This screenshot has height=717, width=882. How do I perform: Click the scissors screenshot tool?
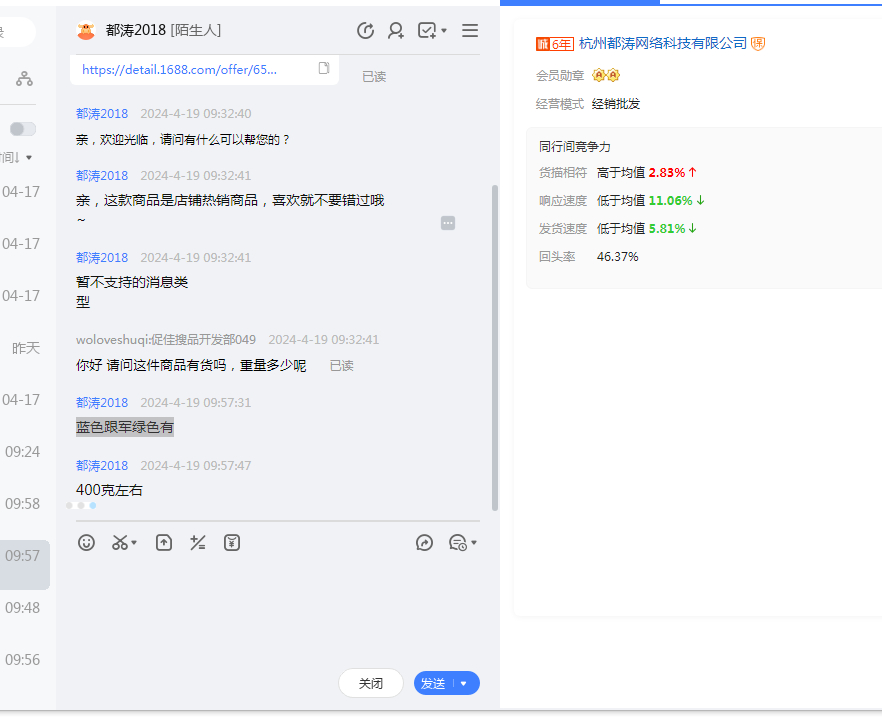(120, 543)
